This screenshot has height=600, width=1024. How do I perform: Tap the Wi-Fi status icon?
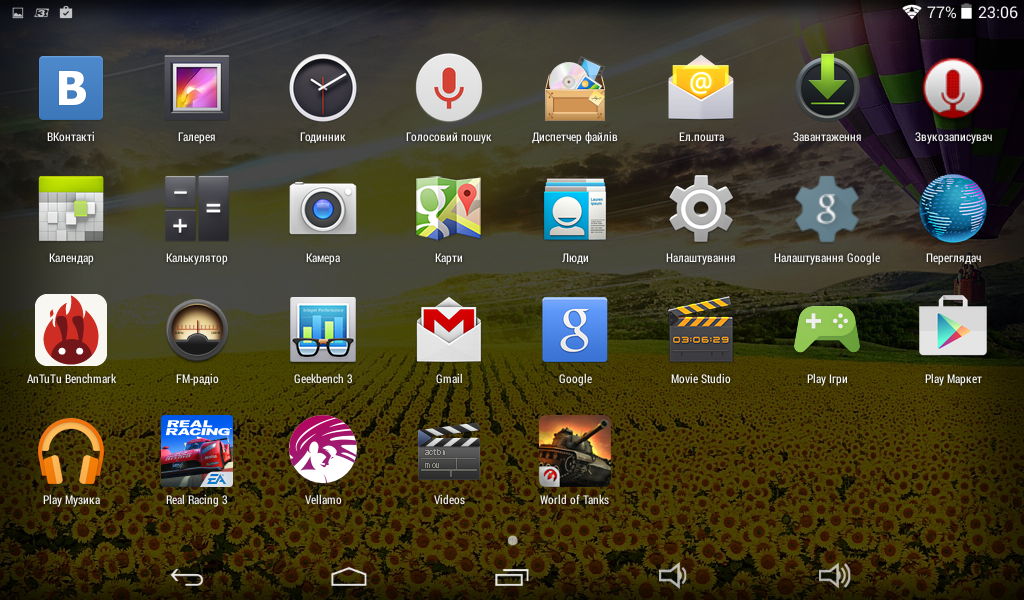(912, 12)
